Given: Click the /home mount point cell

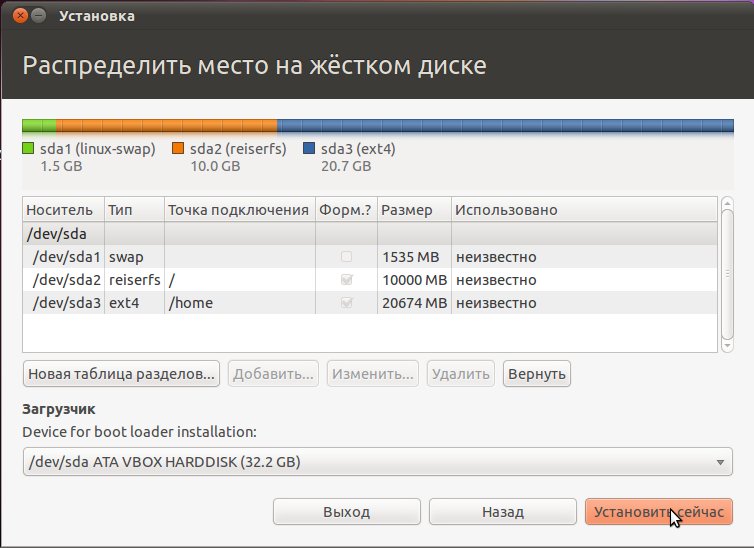Looking at the screenshot, I should coord(239,303).
